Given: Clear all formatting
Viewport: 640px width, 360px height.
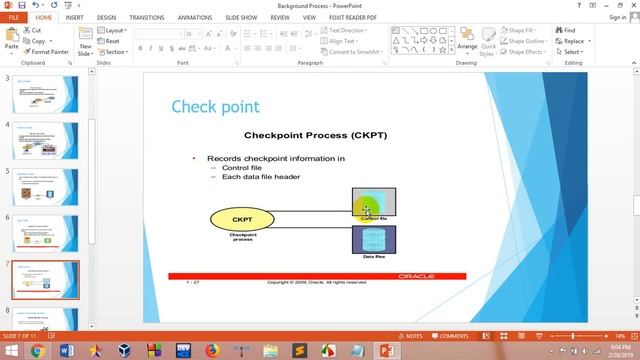Looking at the screenshot, I should click(x=233, y=34).
